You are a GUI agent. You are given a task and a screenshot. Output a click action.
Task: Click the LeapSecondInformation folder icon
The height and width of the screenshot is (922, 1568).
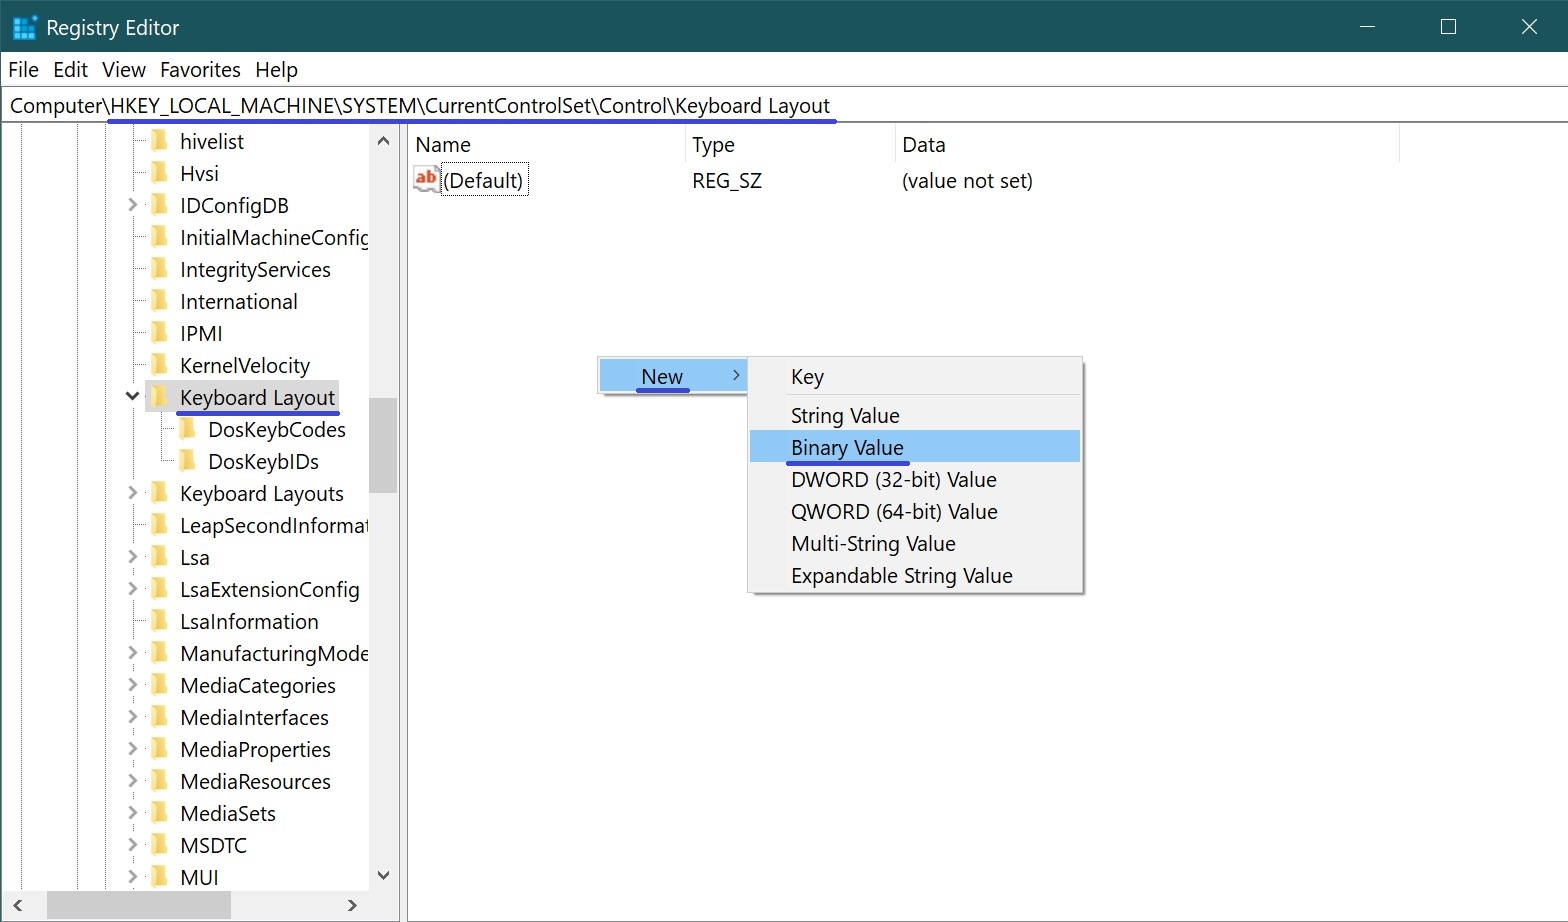(159, 525)
